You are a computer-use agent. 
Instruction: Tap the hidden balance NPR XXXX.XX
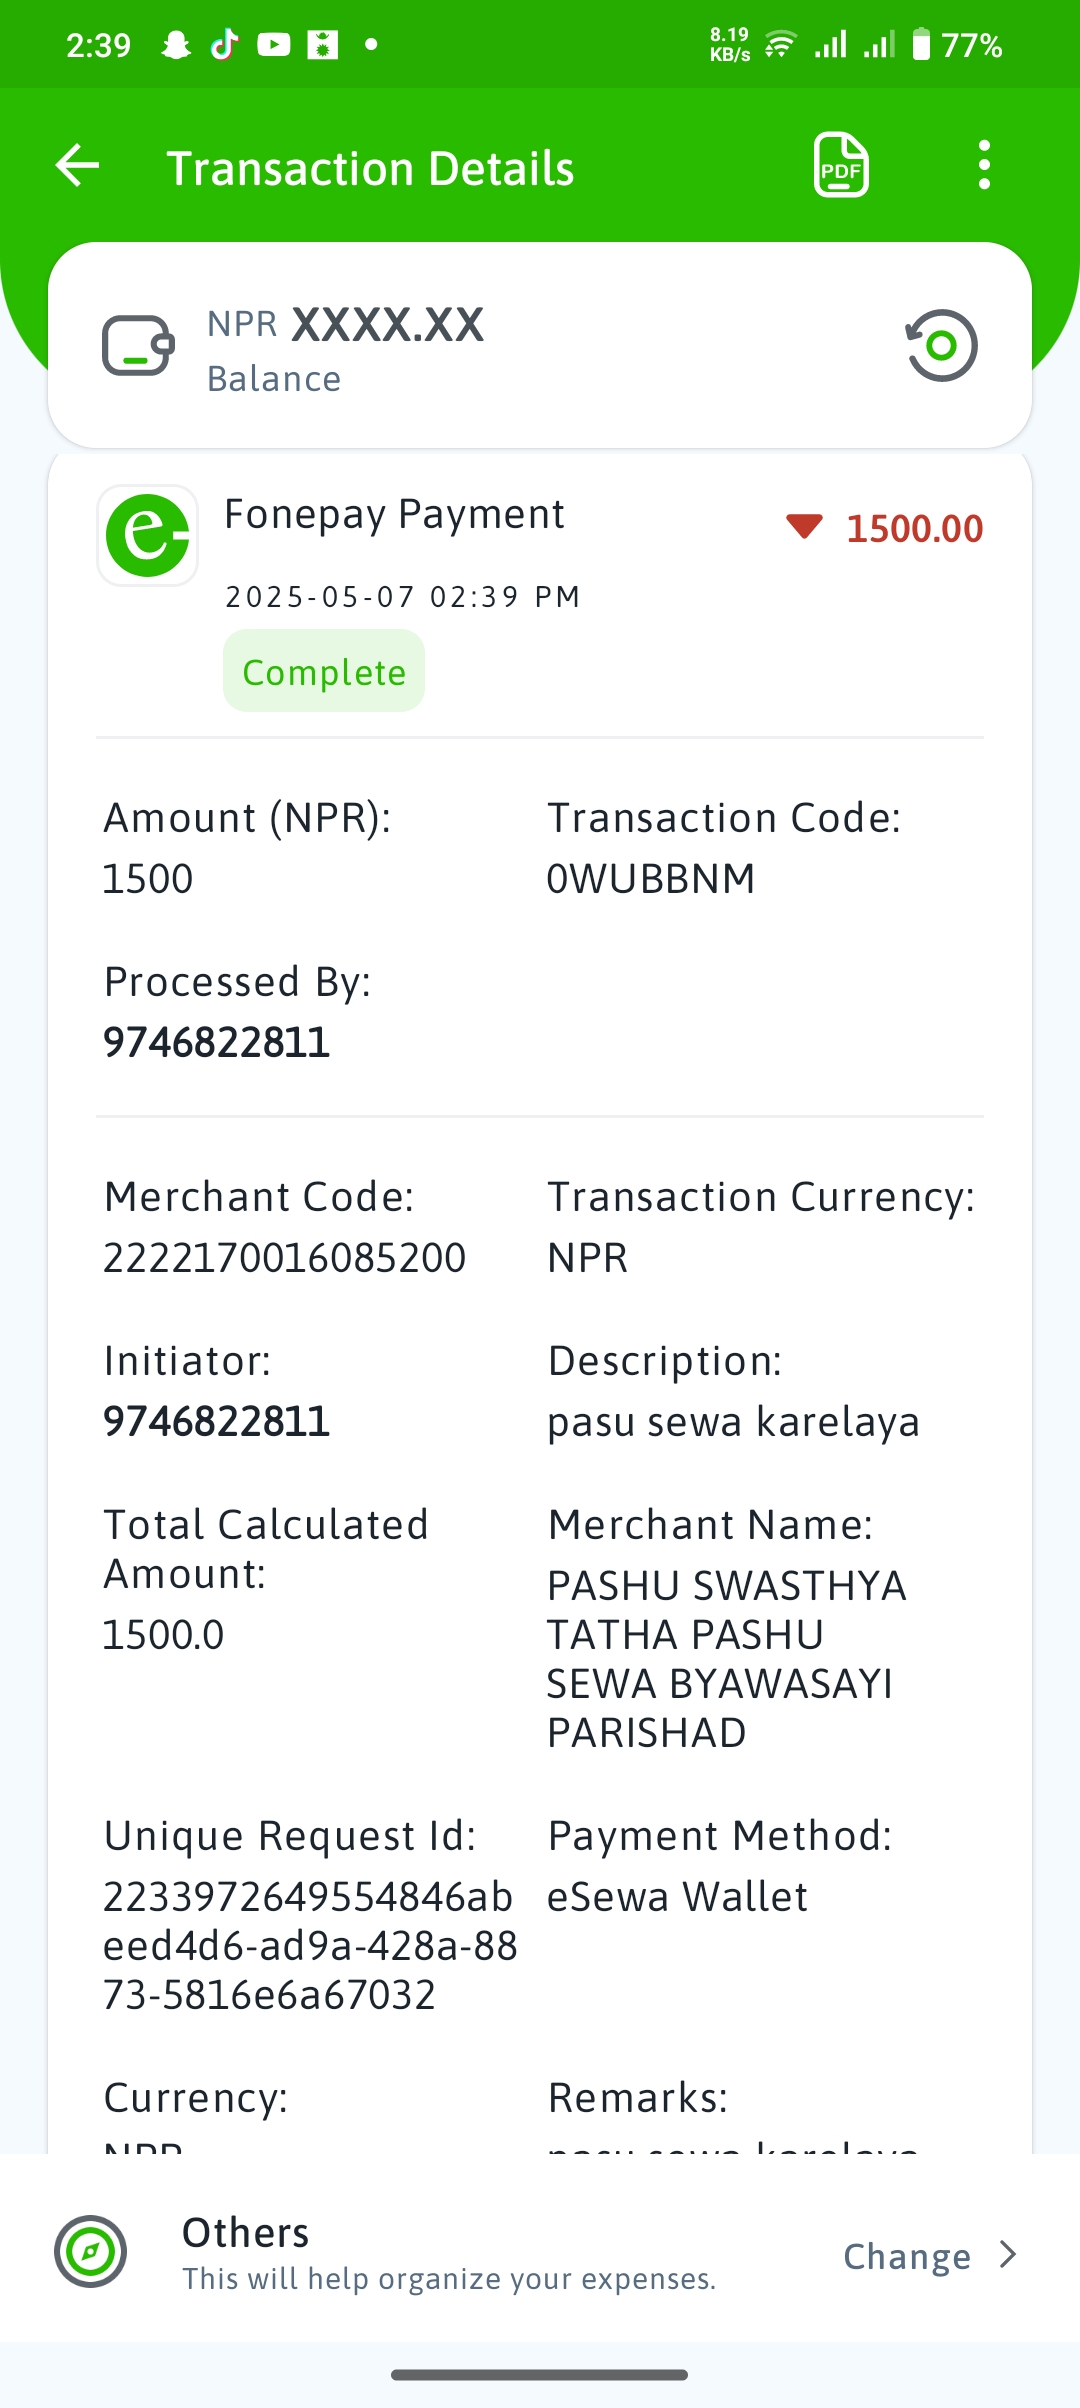point(345,325)
